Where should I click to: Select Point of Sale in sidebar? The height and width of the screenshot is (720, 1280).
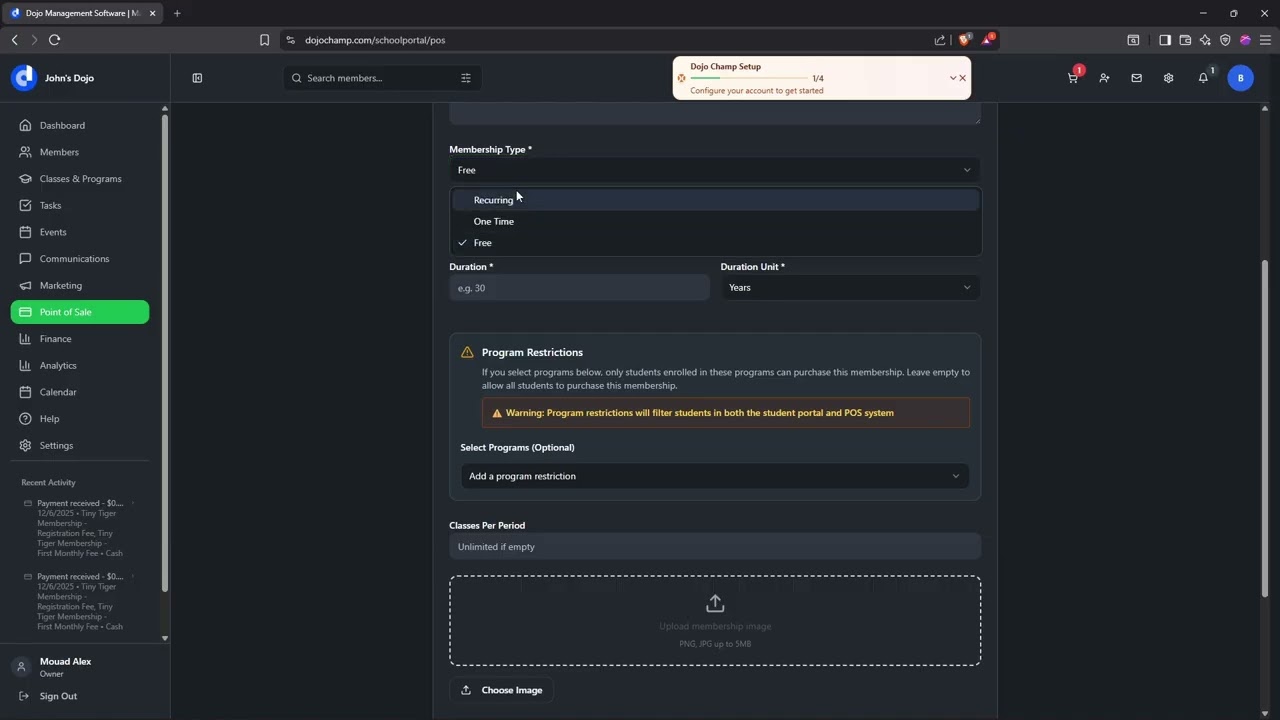tap(80, 312)
